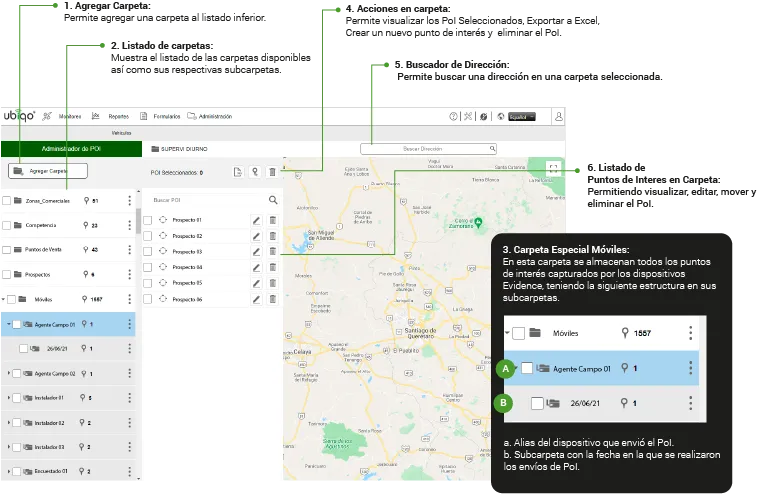This screenshot has height=494, width=757.
Task: Click the folder list scroll-up arrow
Action: point(139,192)
